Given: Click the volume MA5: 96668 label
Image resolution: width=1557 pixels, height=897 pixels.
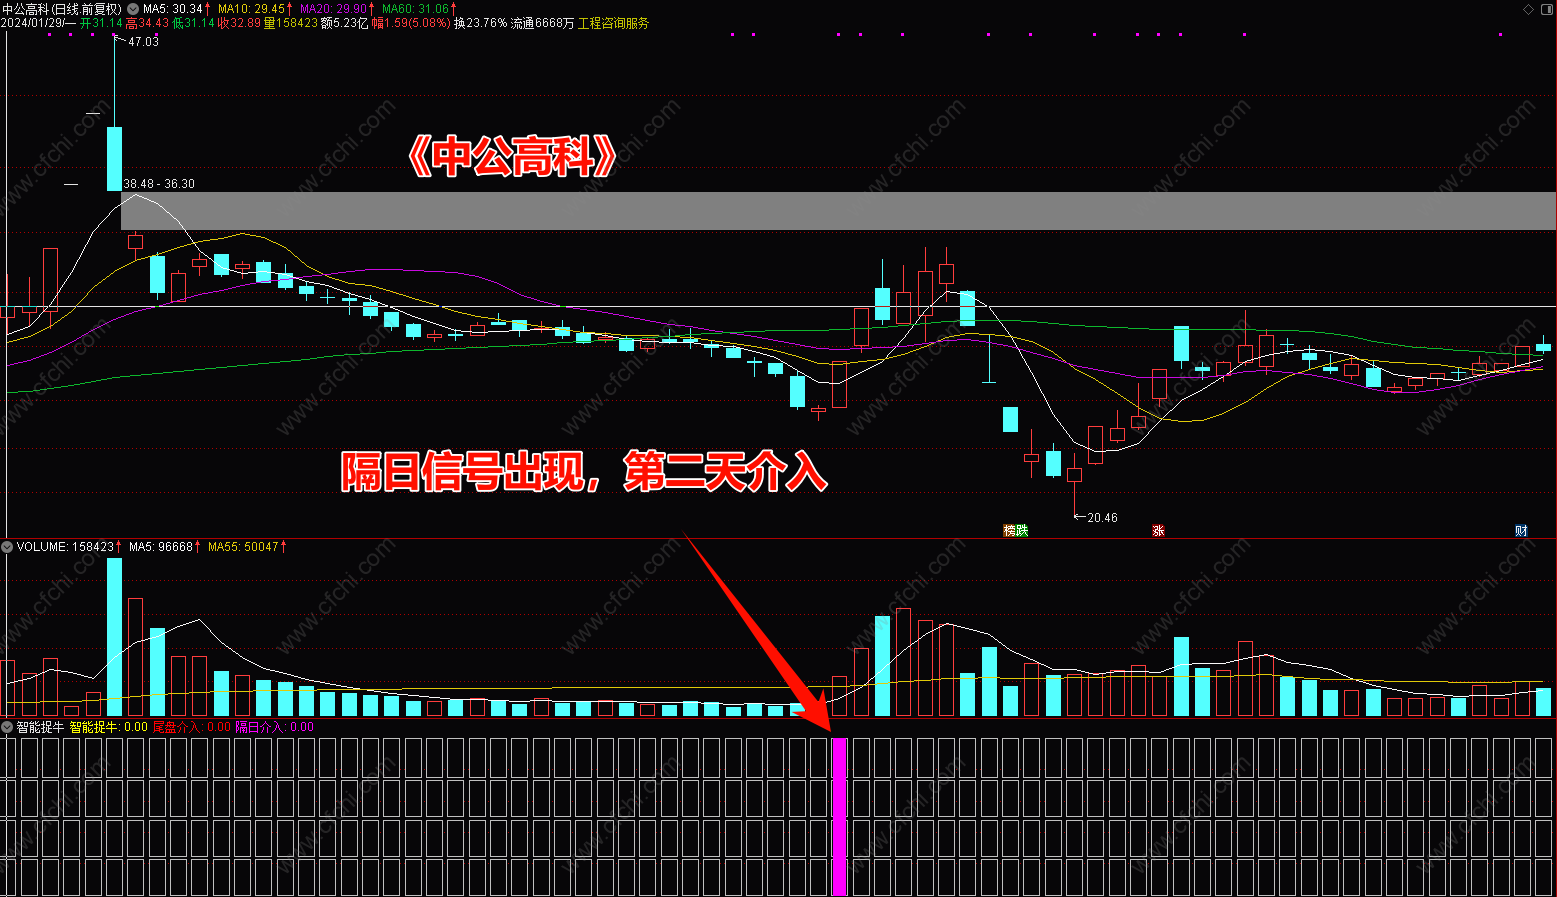Looking at the screenshot, I should tap(161, 547).
